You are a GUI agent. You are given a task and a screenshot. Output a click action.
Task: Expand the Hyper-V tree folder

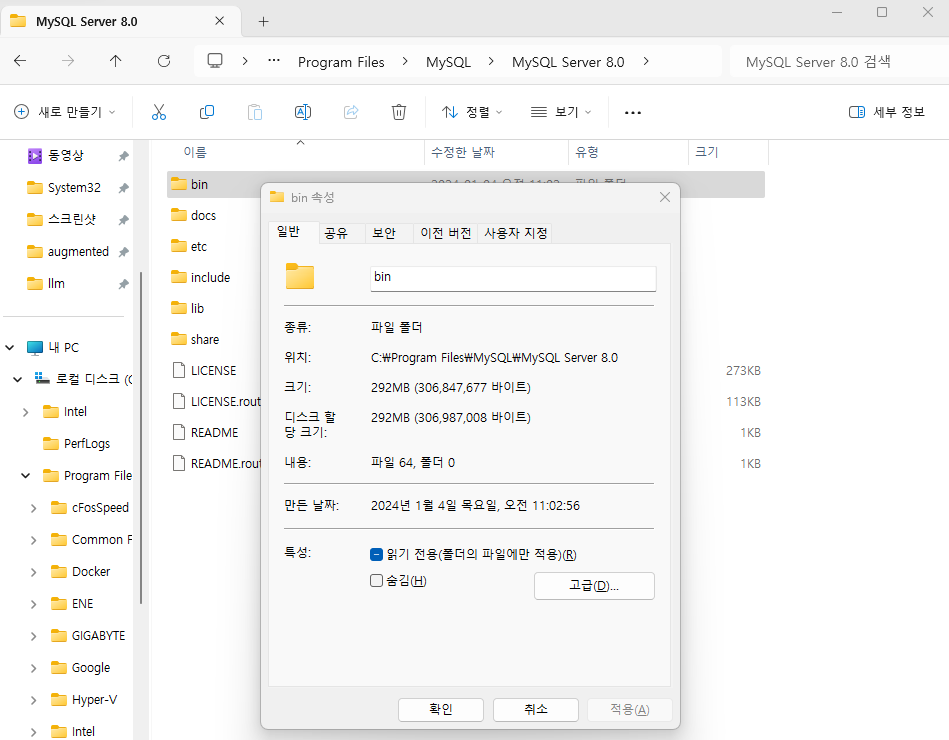coord(33,700)
